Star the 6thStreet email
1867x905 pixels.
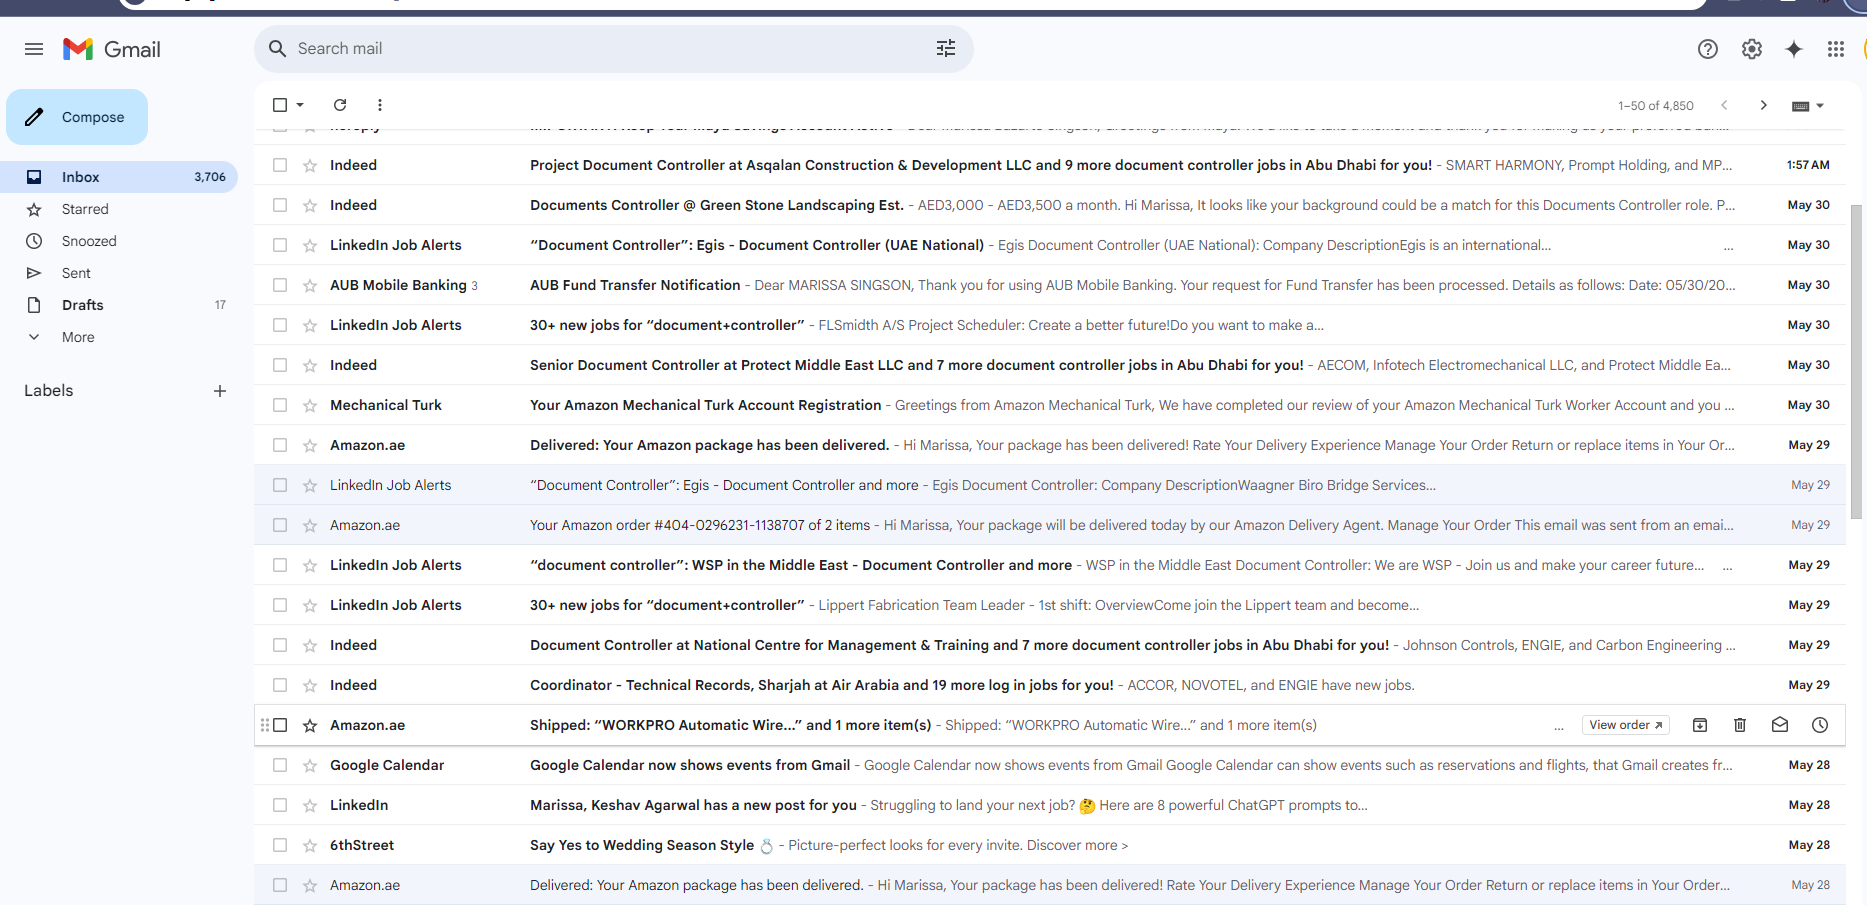click(310, 845)
